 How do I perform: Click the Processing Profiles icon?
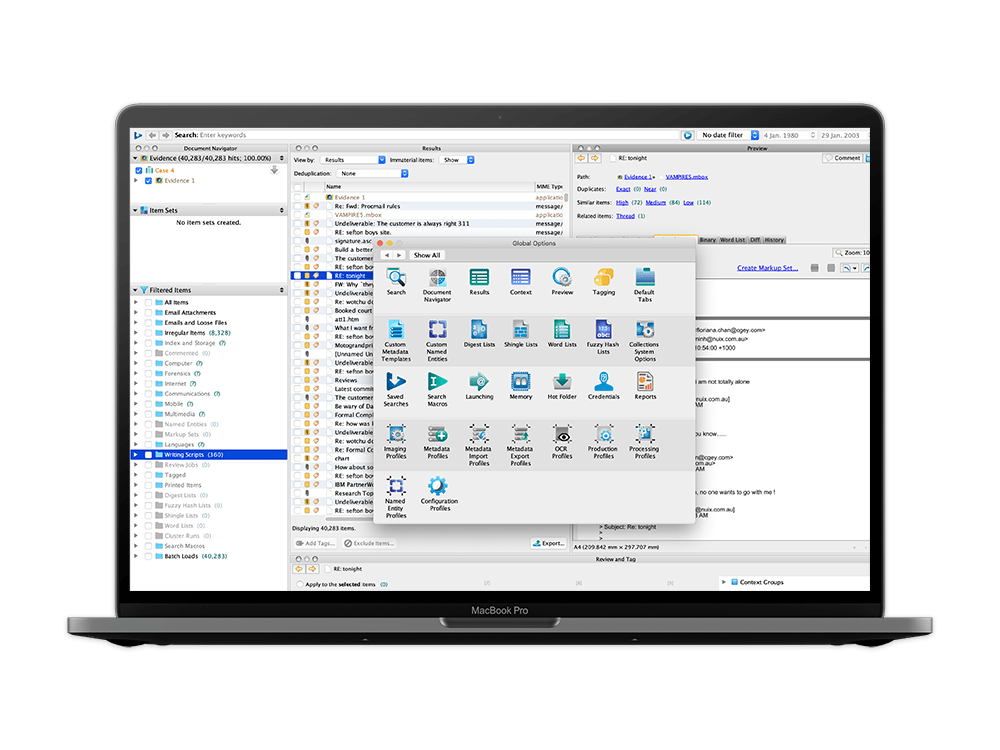[645, 435]
